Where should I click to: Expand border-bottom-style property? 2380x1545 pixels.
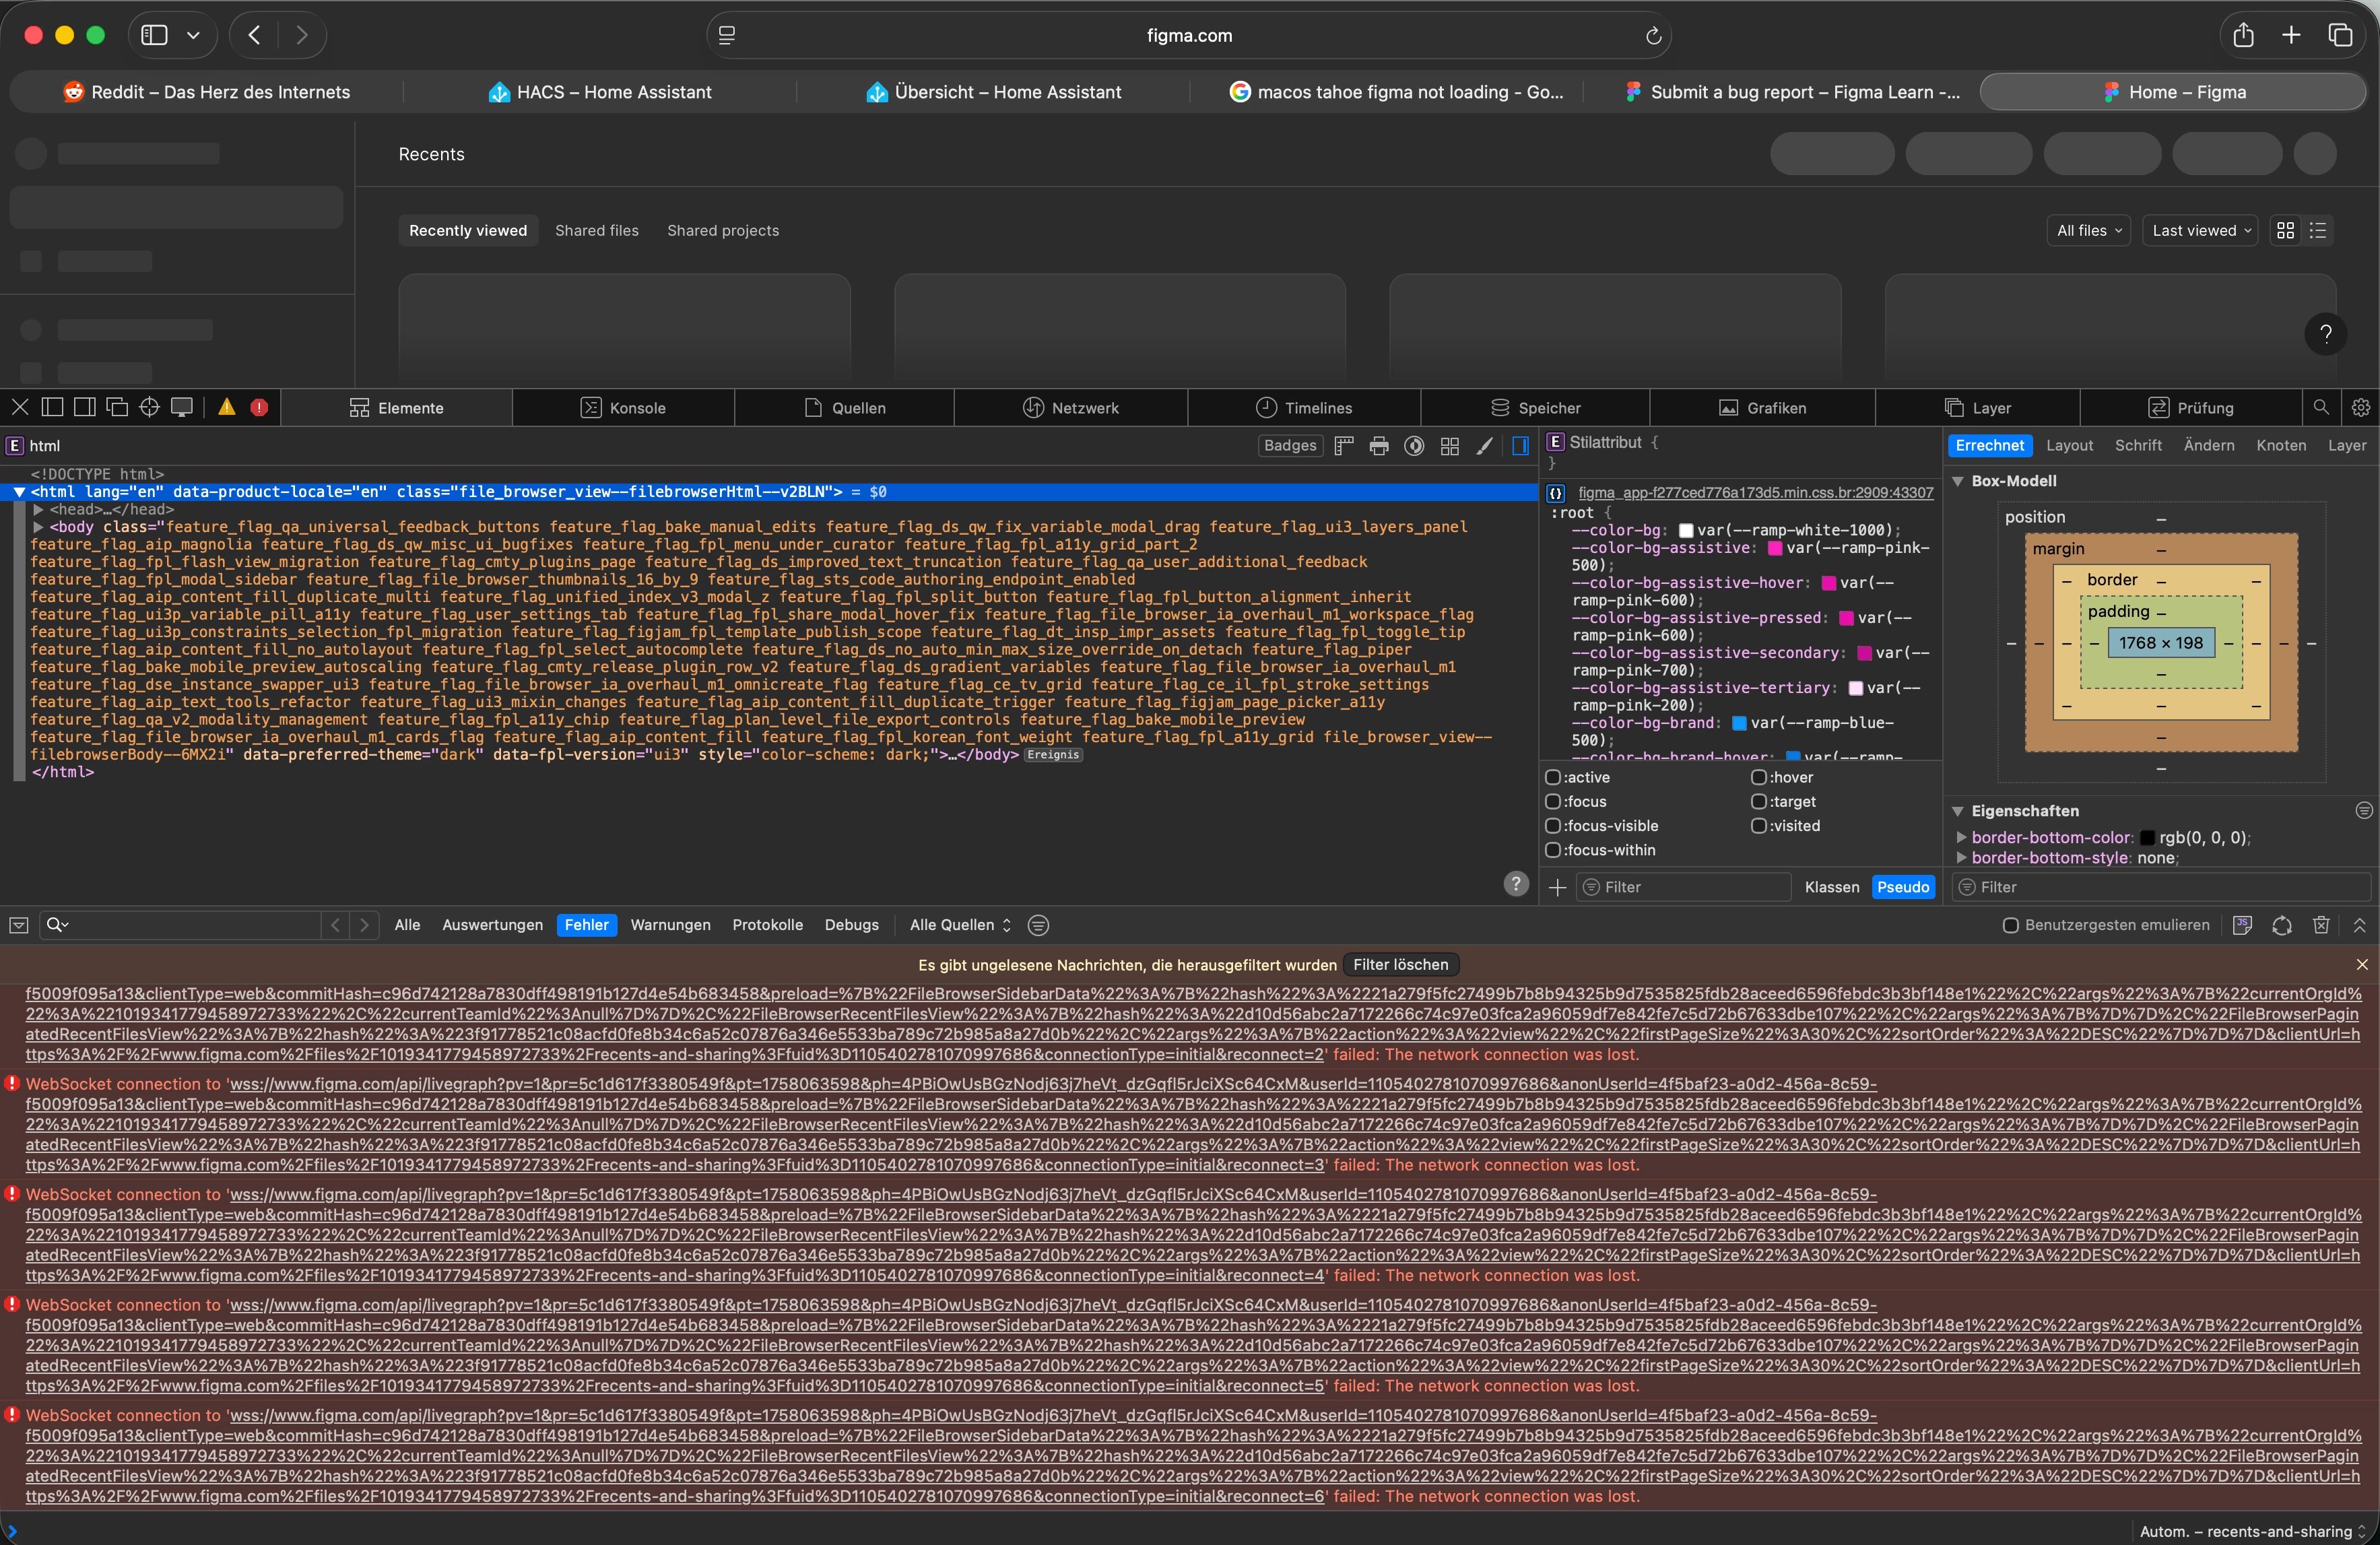(1961, 857)
